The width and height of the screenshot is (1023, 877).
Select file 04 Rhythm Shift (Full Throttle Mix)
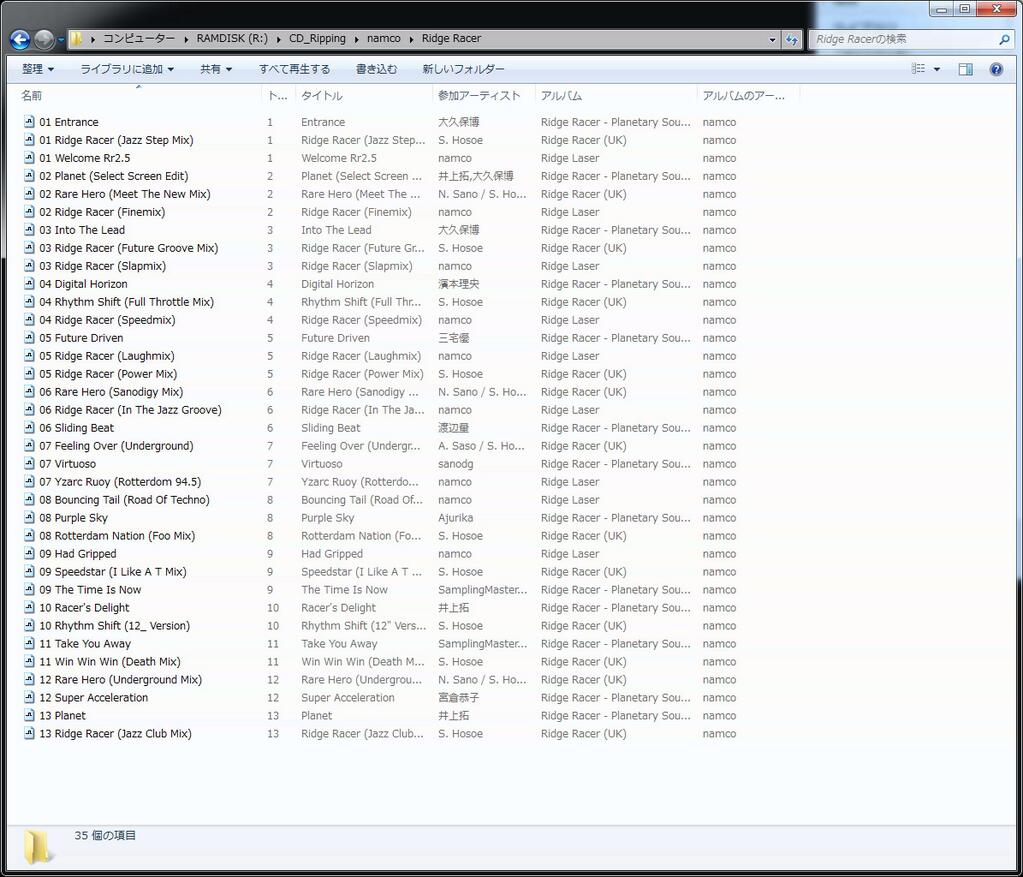coord(127,301)
